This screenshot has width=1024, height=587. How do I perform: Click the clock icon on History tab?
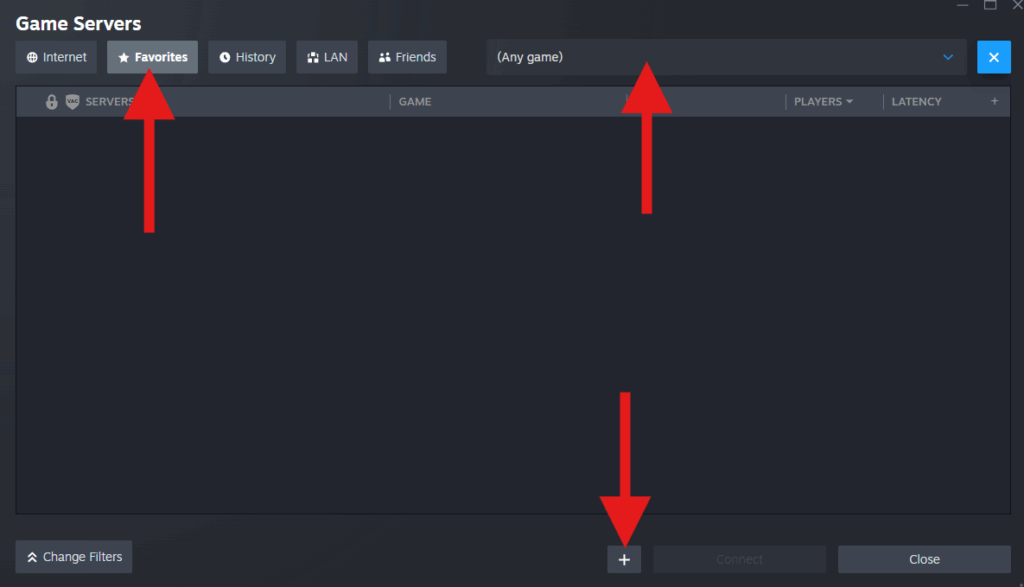[x=225, y=57]
